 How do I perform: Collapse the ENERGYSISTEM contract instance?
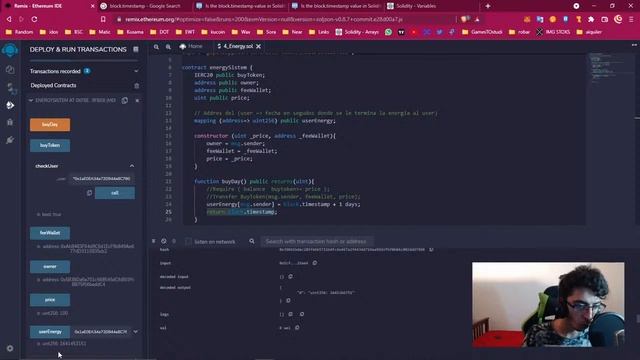pos(31,100)
